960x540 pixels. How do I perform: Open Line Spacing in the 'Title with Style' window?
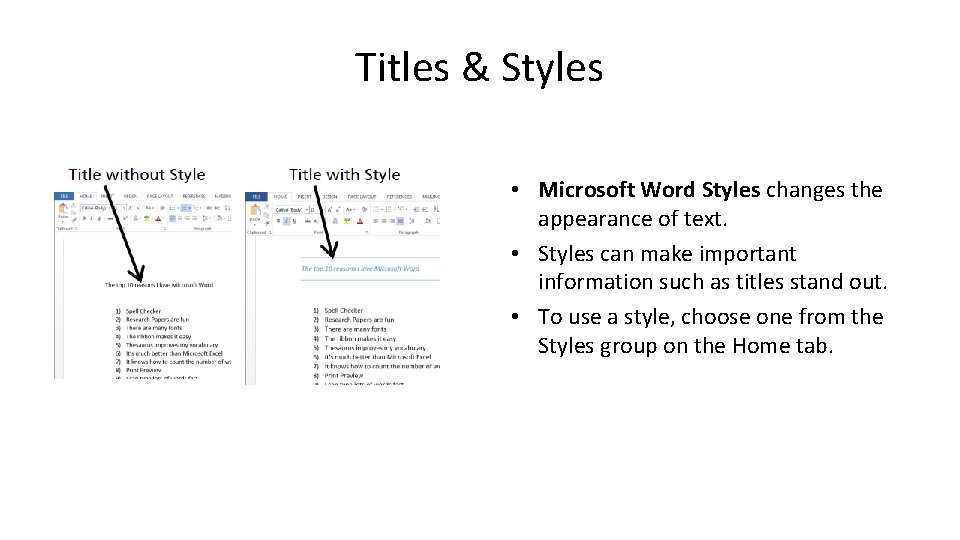pos(411,221)
